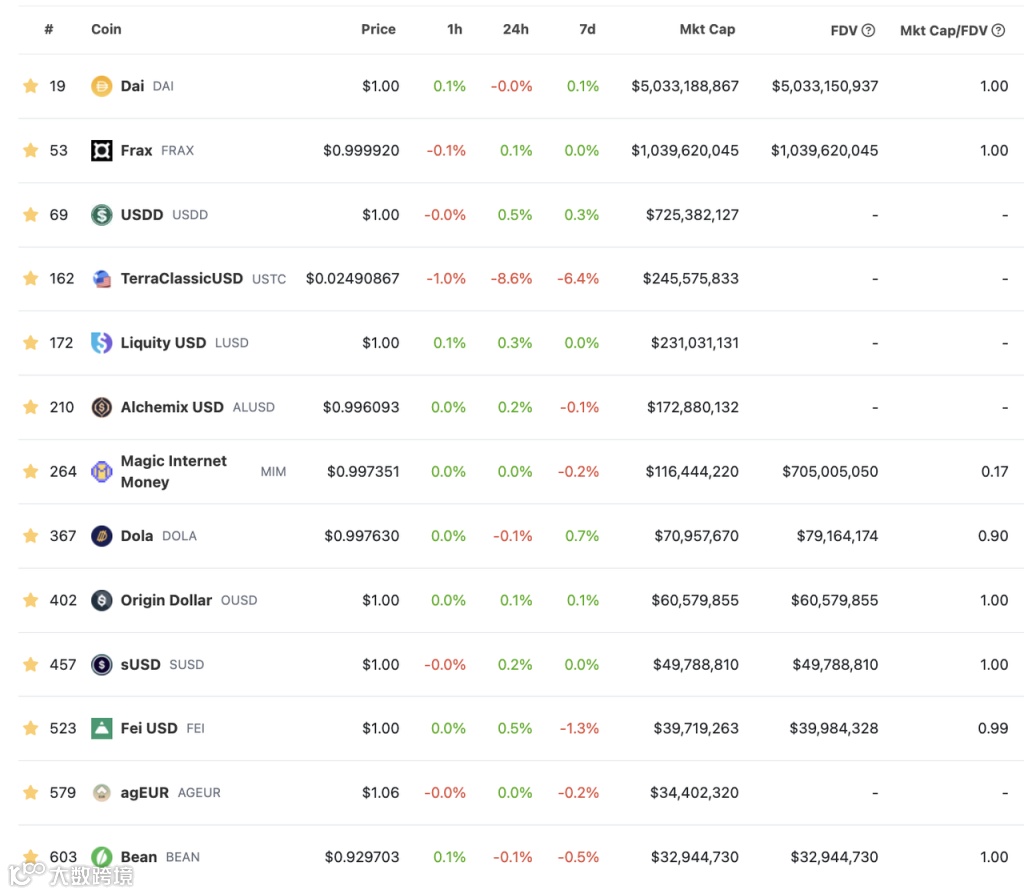This screenshot has width=1024, height=894.
Task: Select TerraClassicUSD price $0.02490867
Action: coord(353,279)
